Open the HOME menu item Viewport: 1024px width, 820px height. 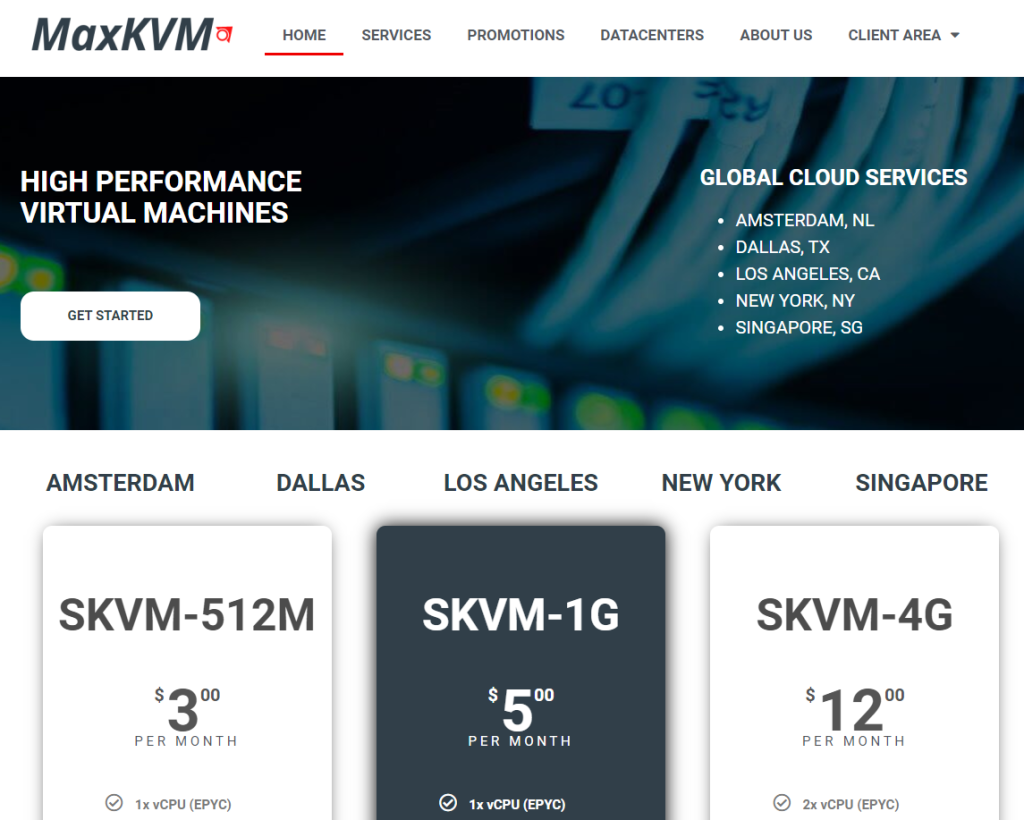click(304, 35)
